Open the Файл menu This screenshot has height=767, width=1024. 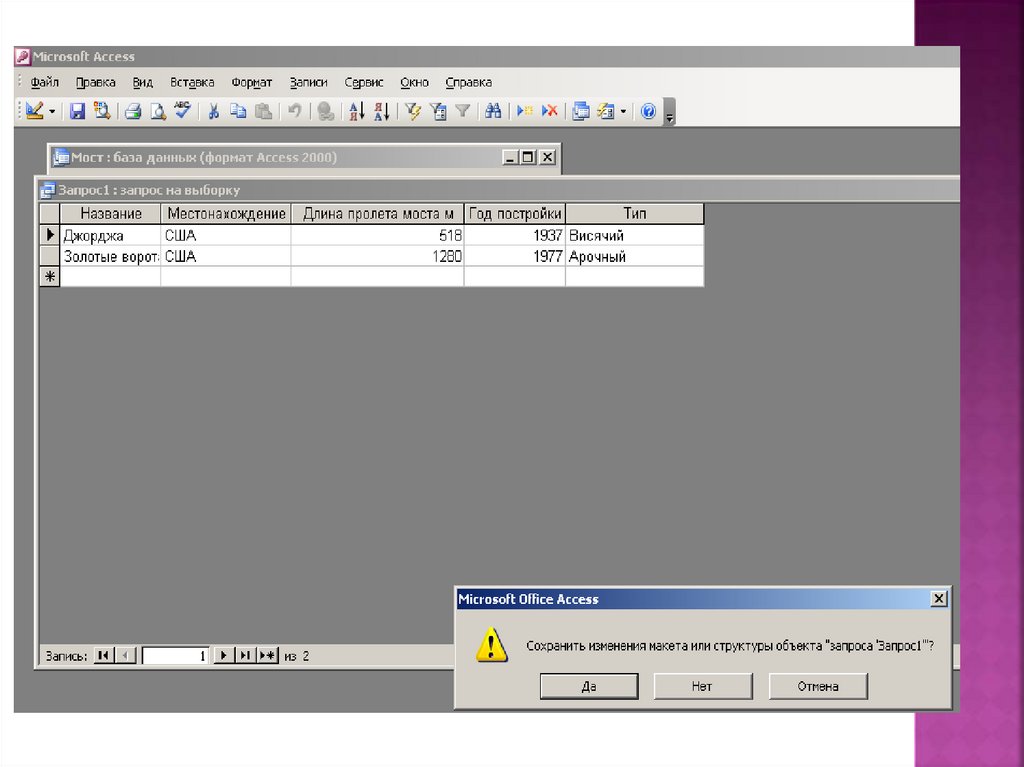tap(44, 82)
